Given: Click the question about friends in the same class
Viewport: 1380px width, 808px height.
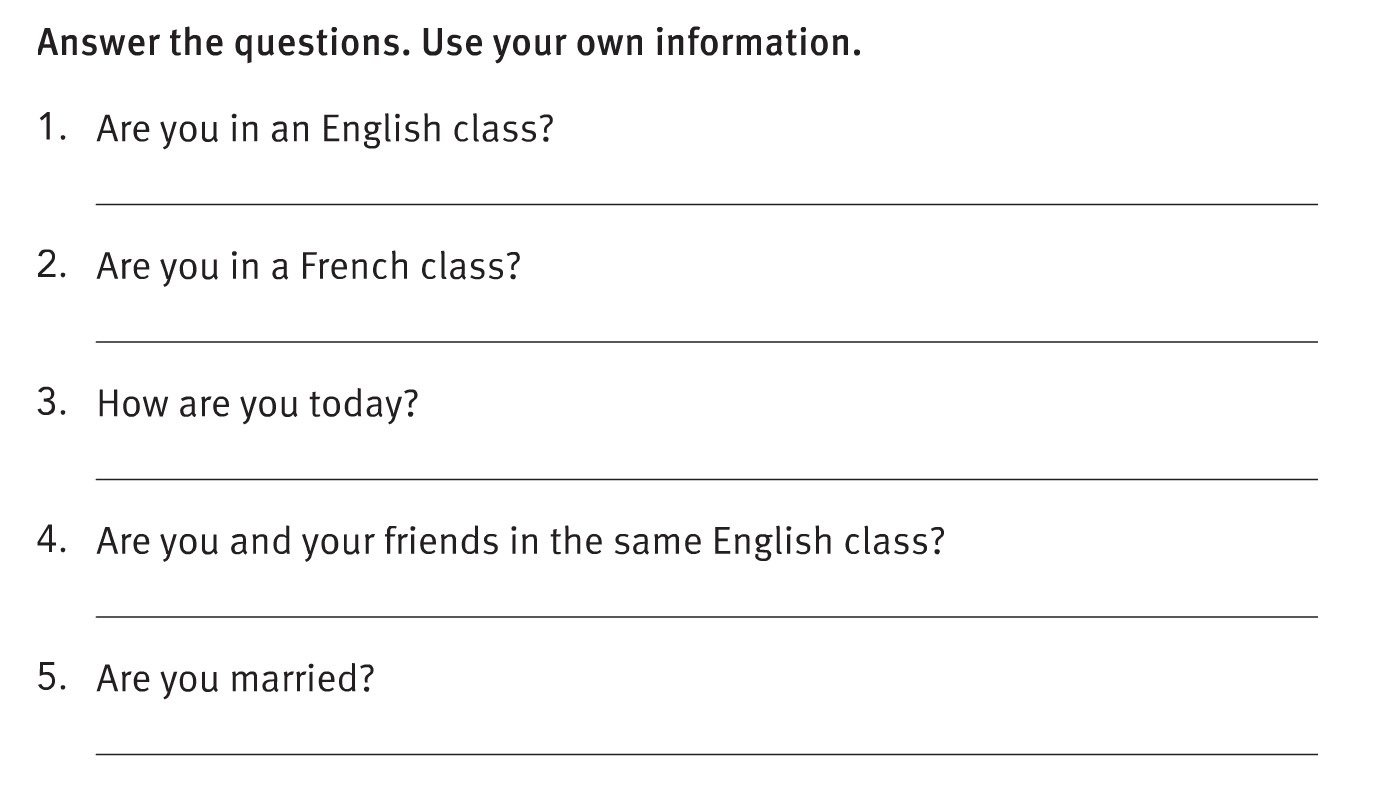Looking at the screenshot, I should point(520,541).
